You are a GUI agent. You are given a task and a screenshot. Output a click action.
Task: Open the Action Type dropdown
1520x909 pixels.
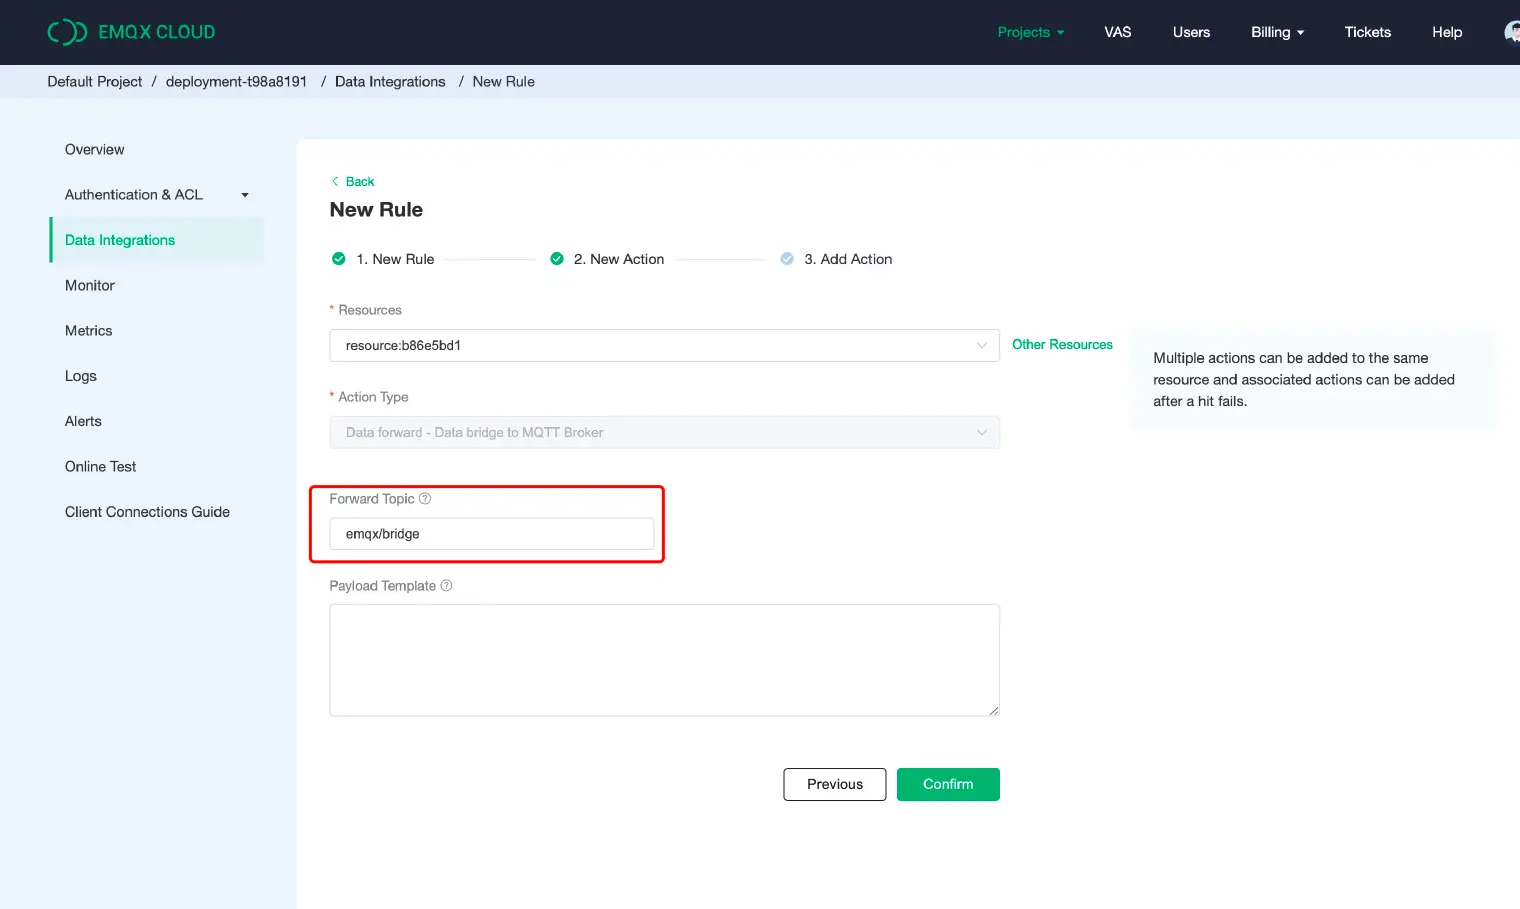(664, 433)
